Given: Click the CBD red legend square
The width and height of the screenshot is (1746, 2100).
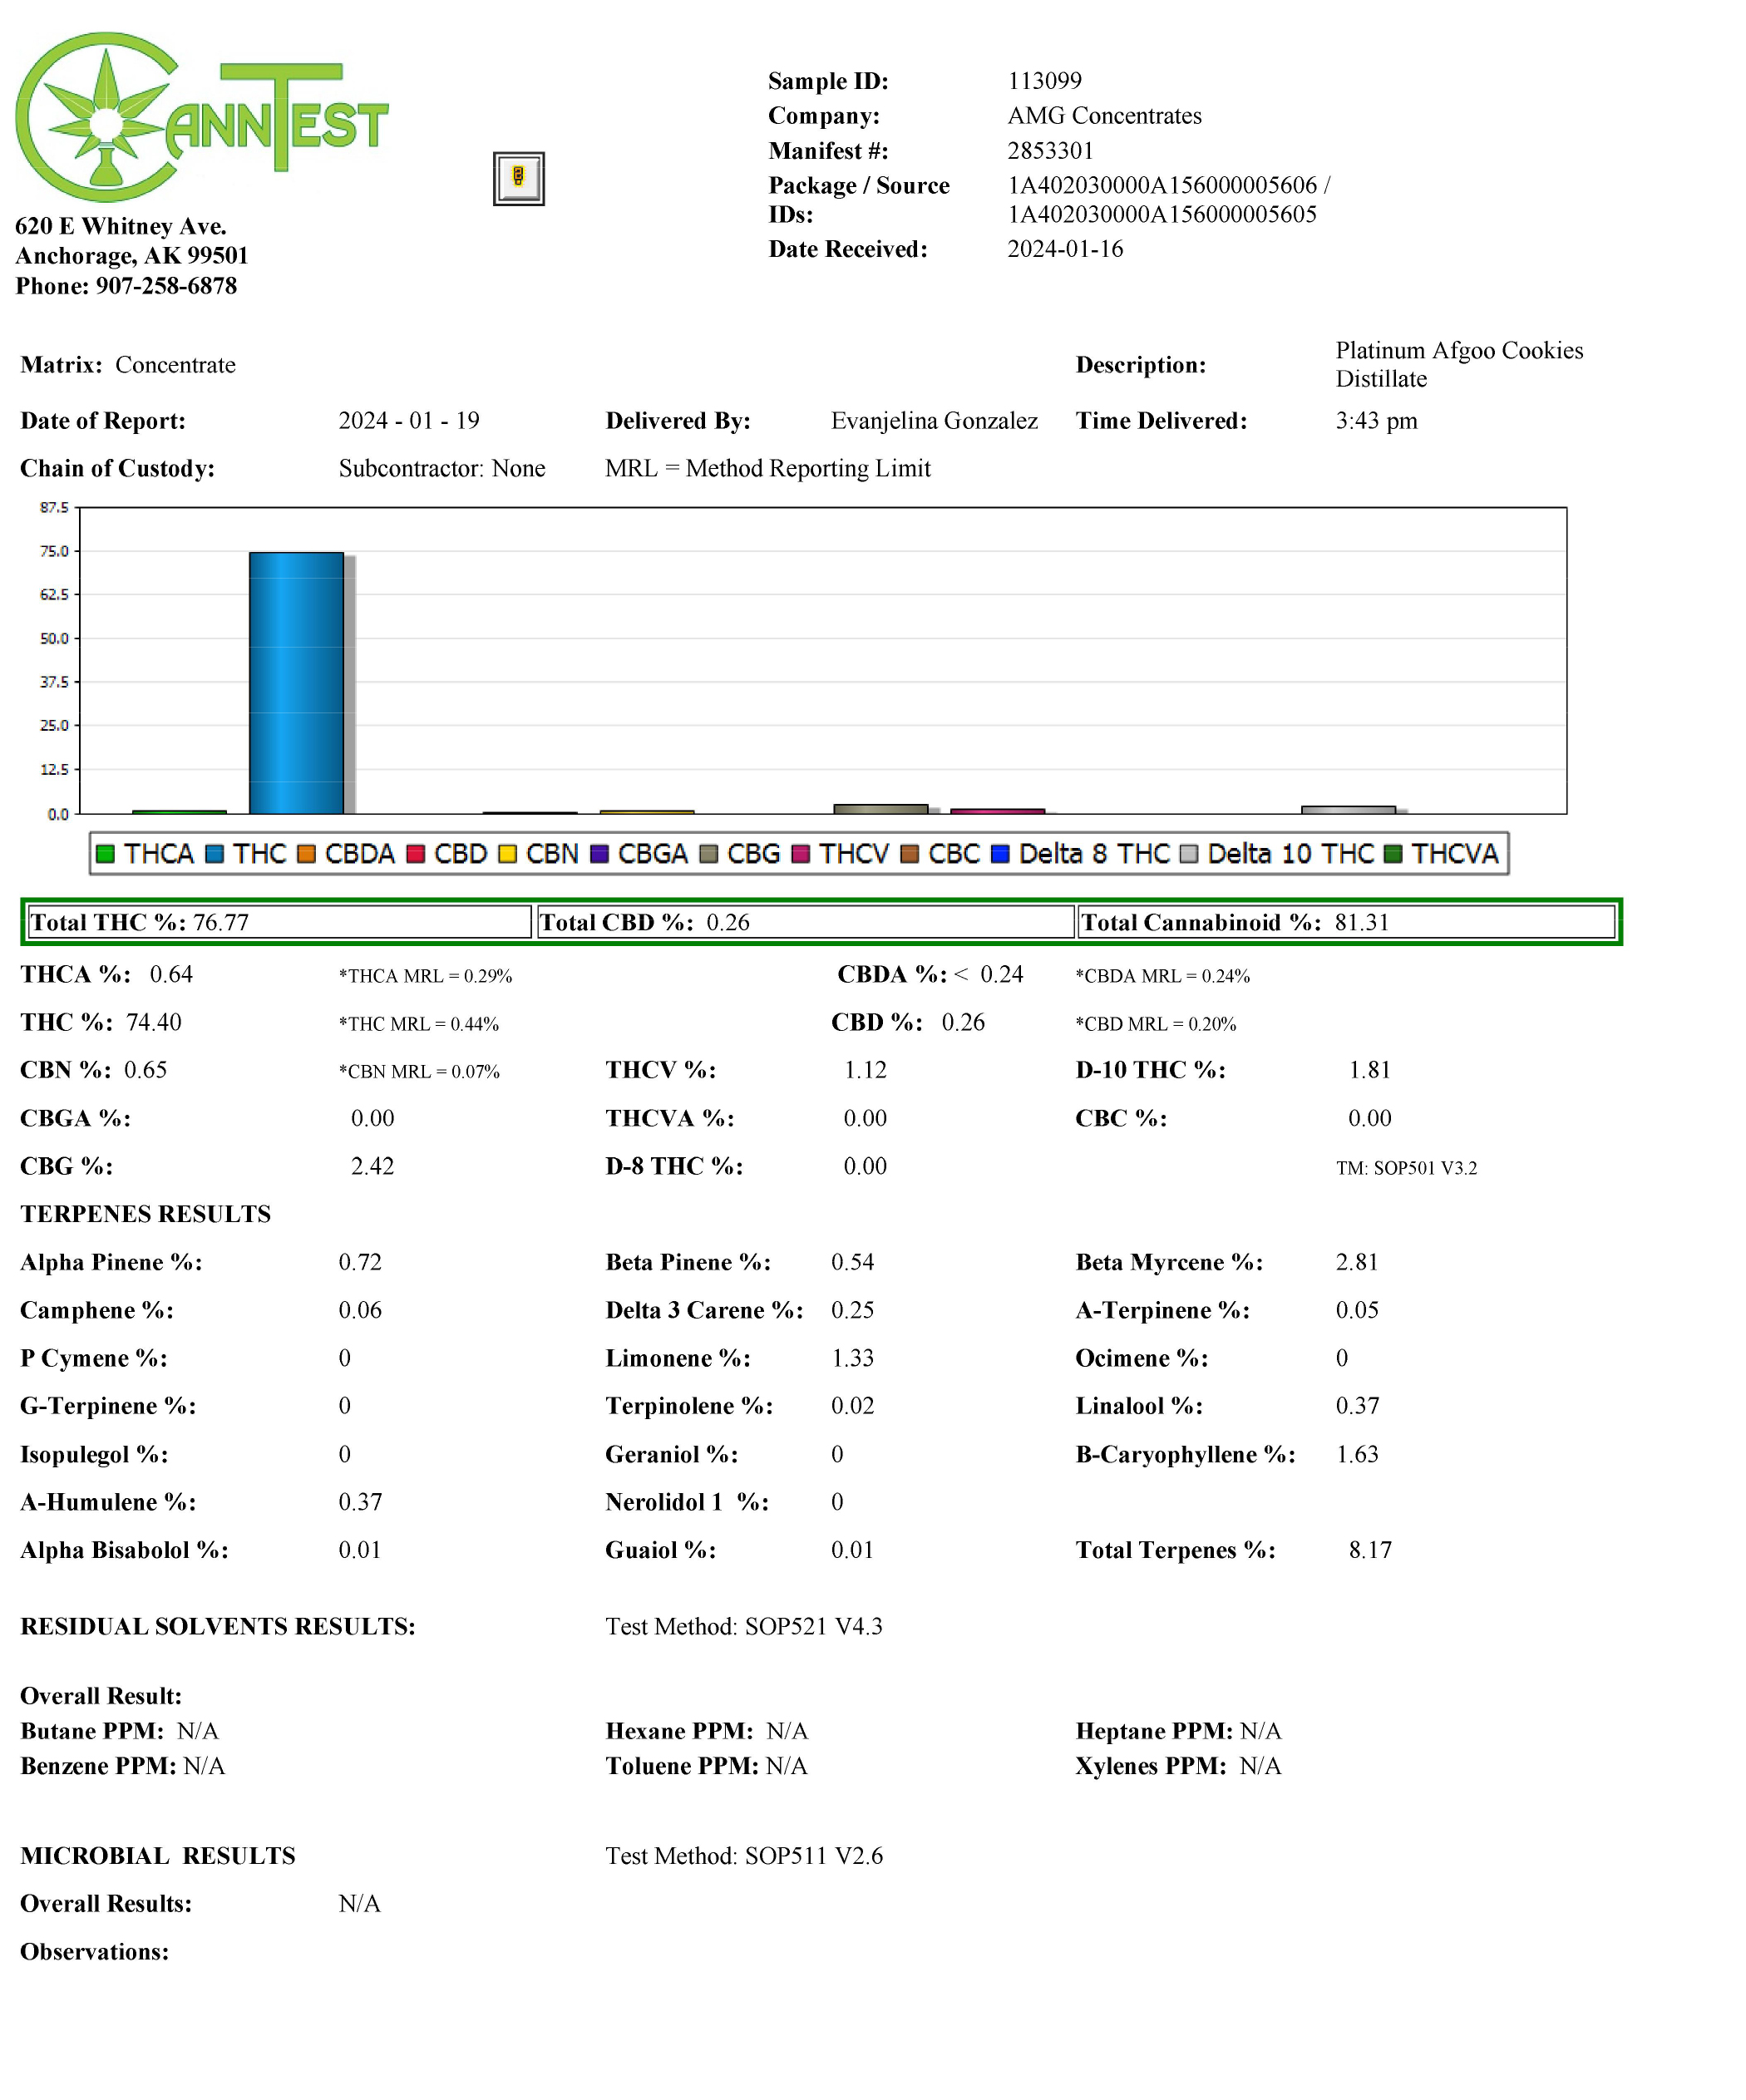Looking at the screenshot, I should pyautogui.click(x=415, y=854).
